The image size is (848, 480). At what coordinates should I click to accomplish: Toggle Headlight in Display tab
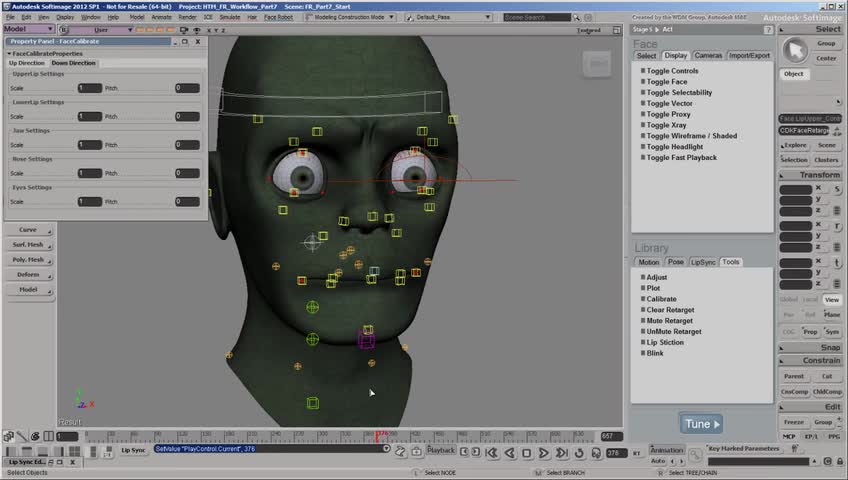click(674, 147)
